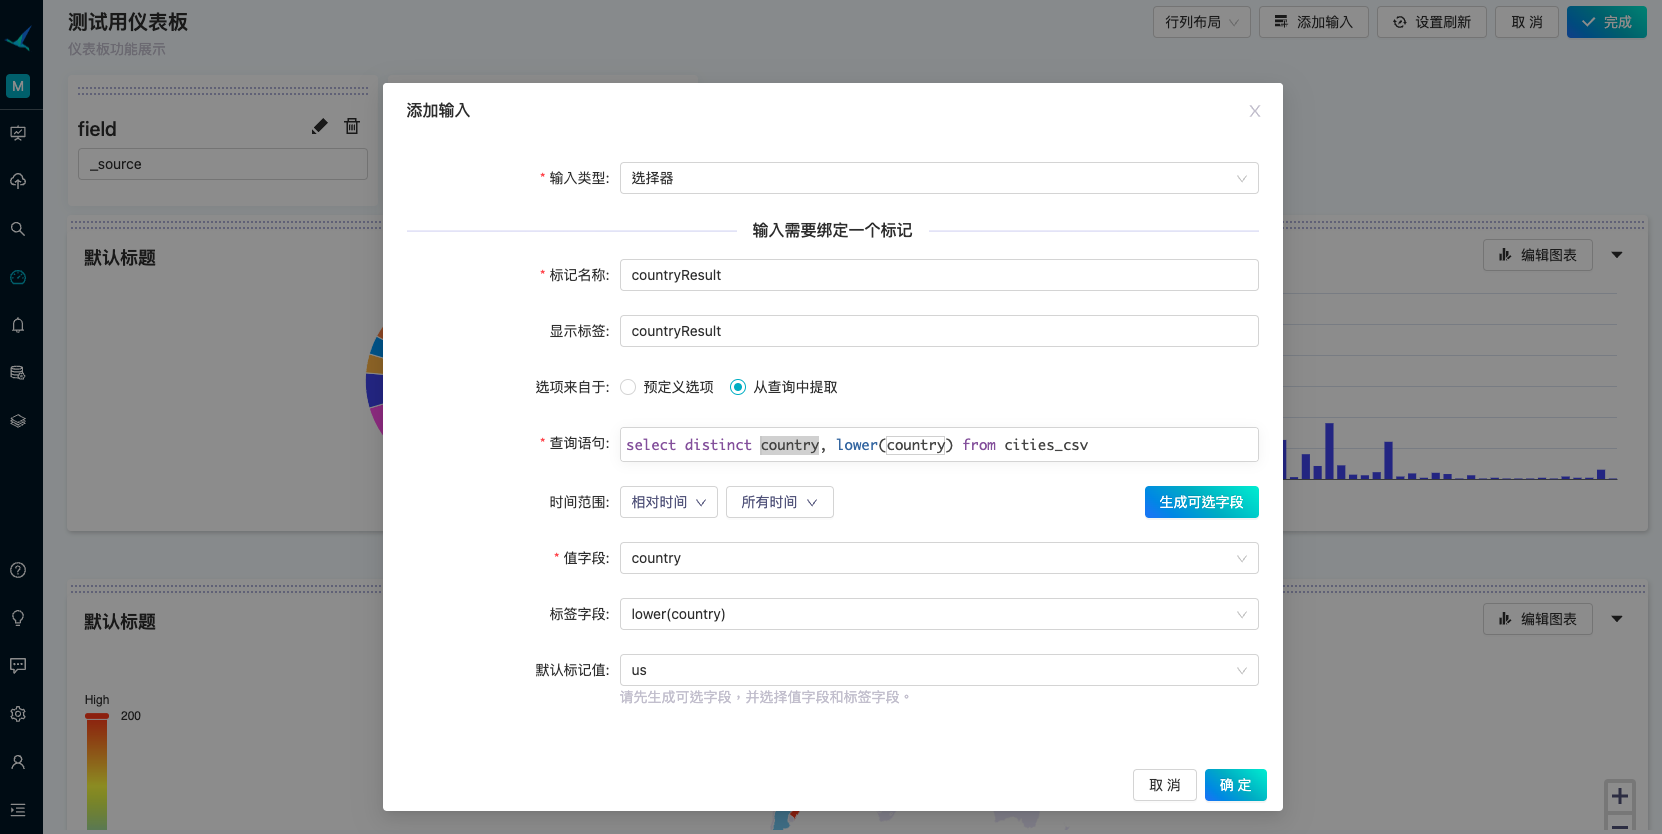Screen dimensions: 1662x834
Task: Open the layers stack sidebar icon
Action: pos(18,421)
